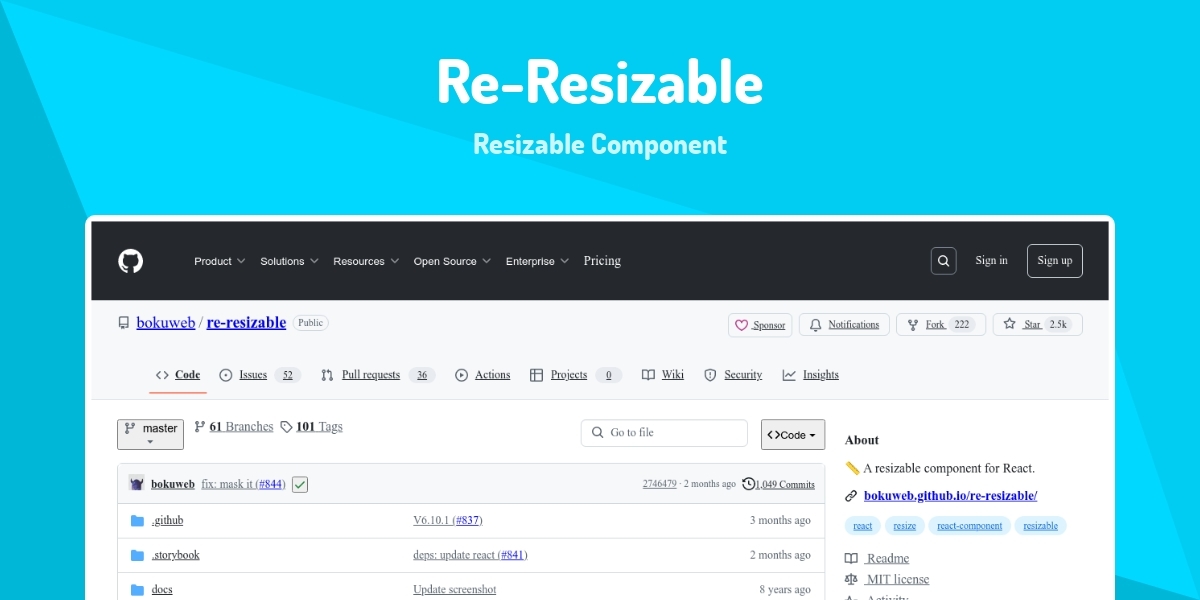This screenshot has height=600, width=1200.
Task: Star the repository using the star icon
Action: [1011, 324]
